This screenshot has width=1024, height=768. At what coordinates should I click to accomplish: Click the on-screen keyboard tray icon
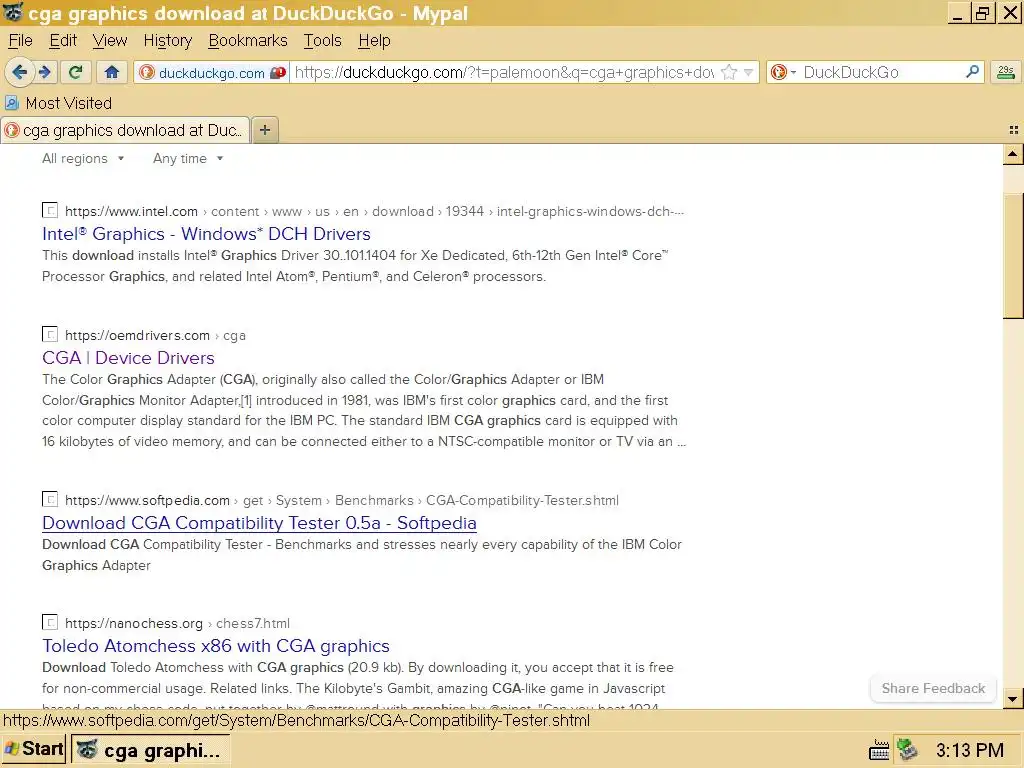879,750
